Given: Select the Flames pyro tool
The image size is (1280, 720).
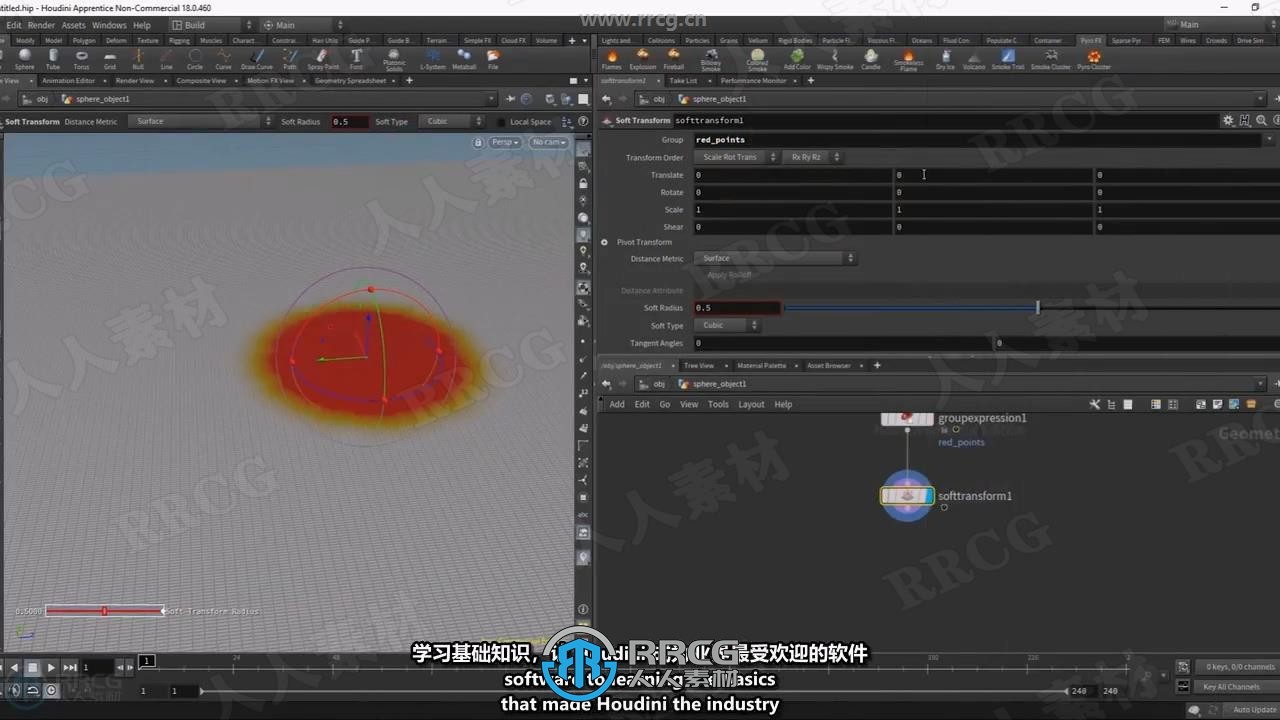Looking at the screenshot, I should click(x=611, y=59).
